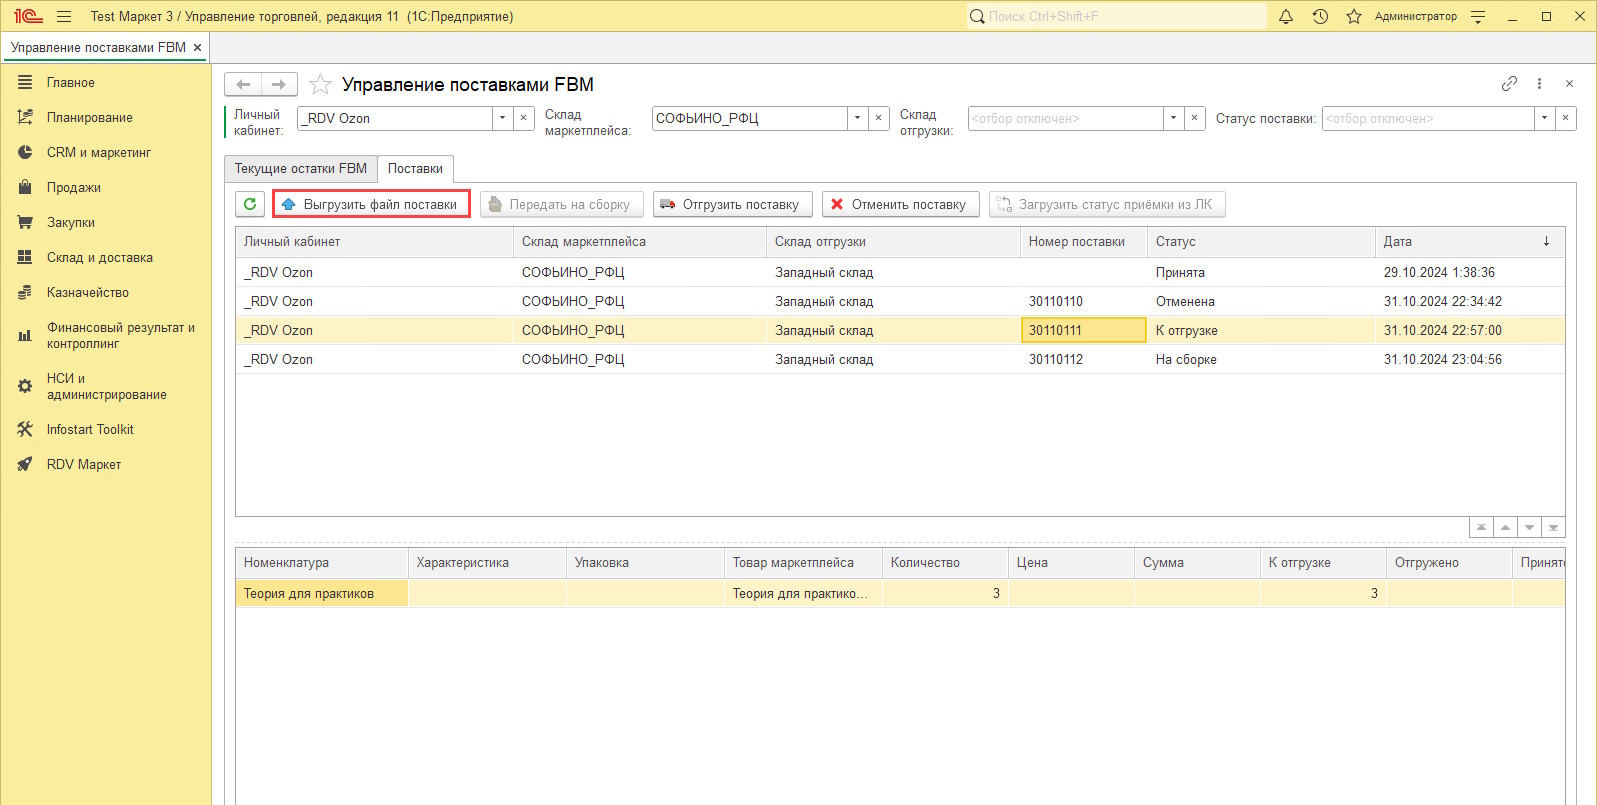This screenshot has width=1597, height=805.
Task: Select the Поставки tab
Action: pos(415,168)
